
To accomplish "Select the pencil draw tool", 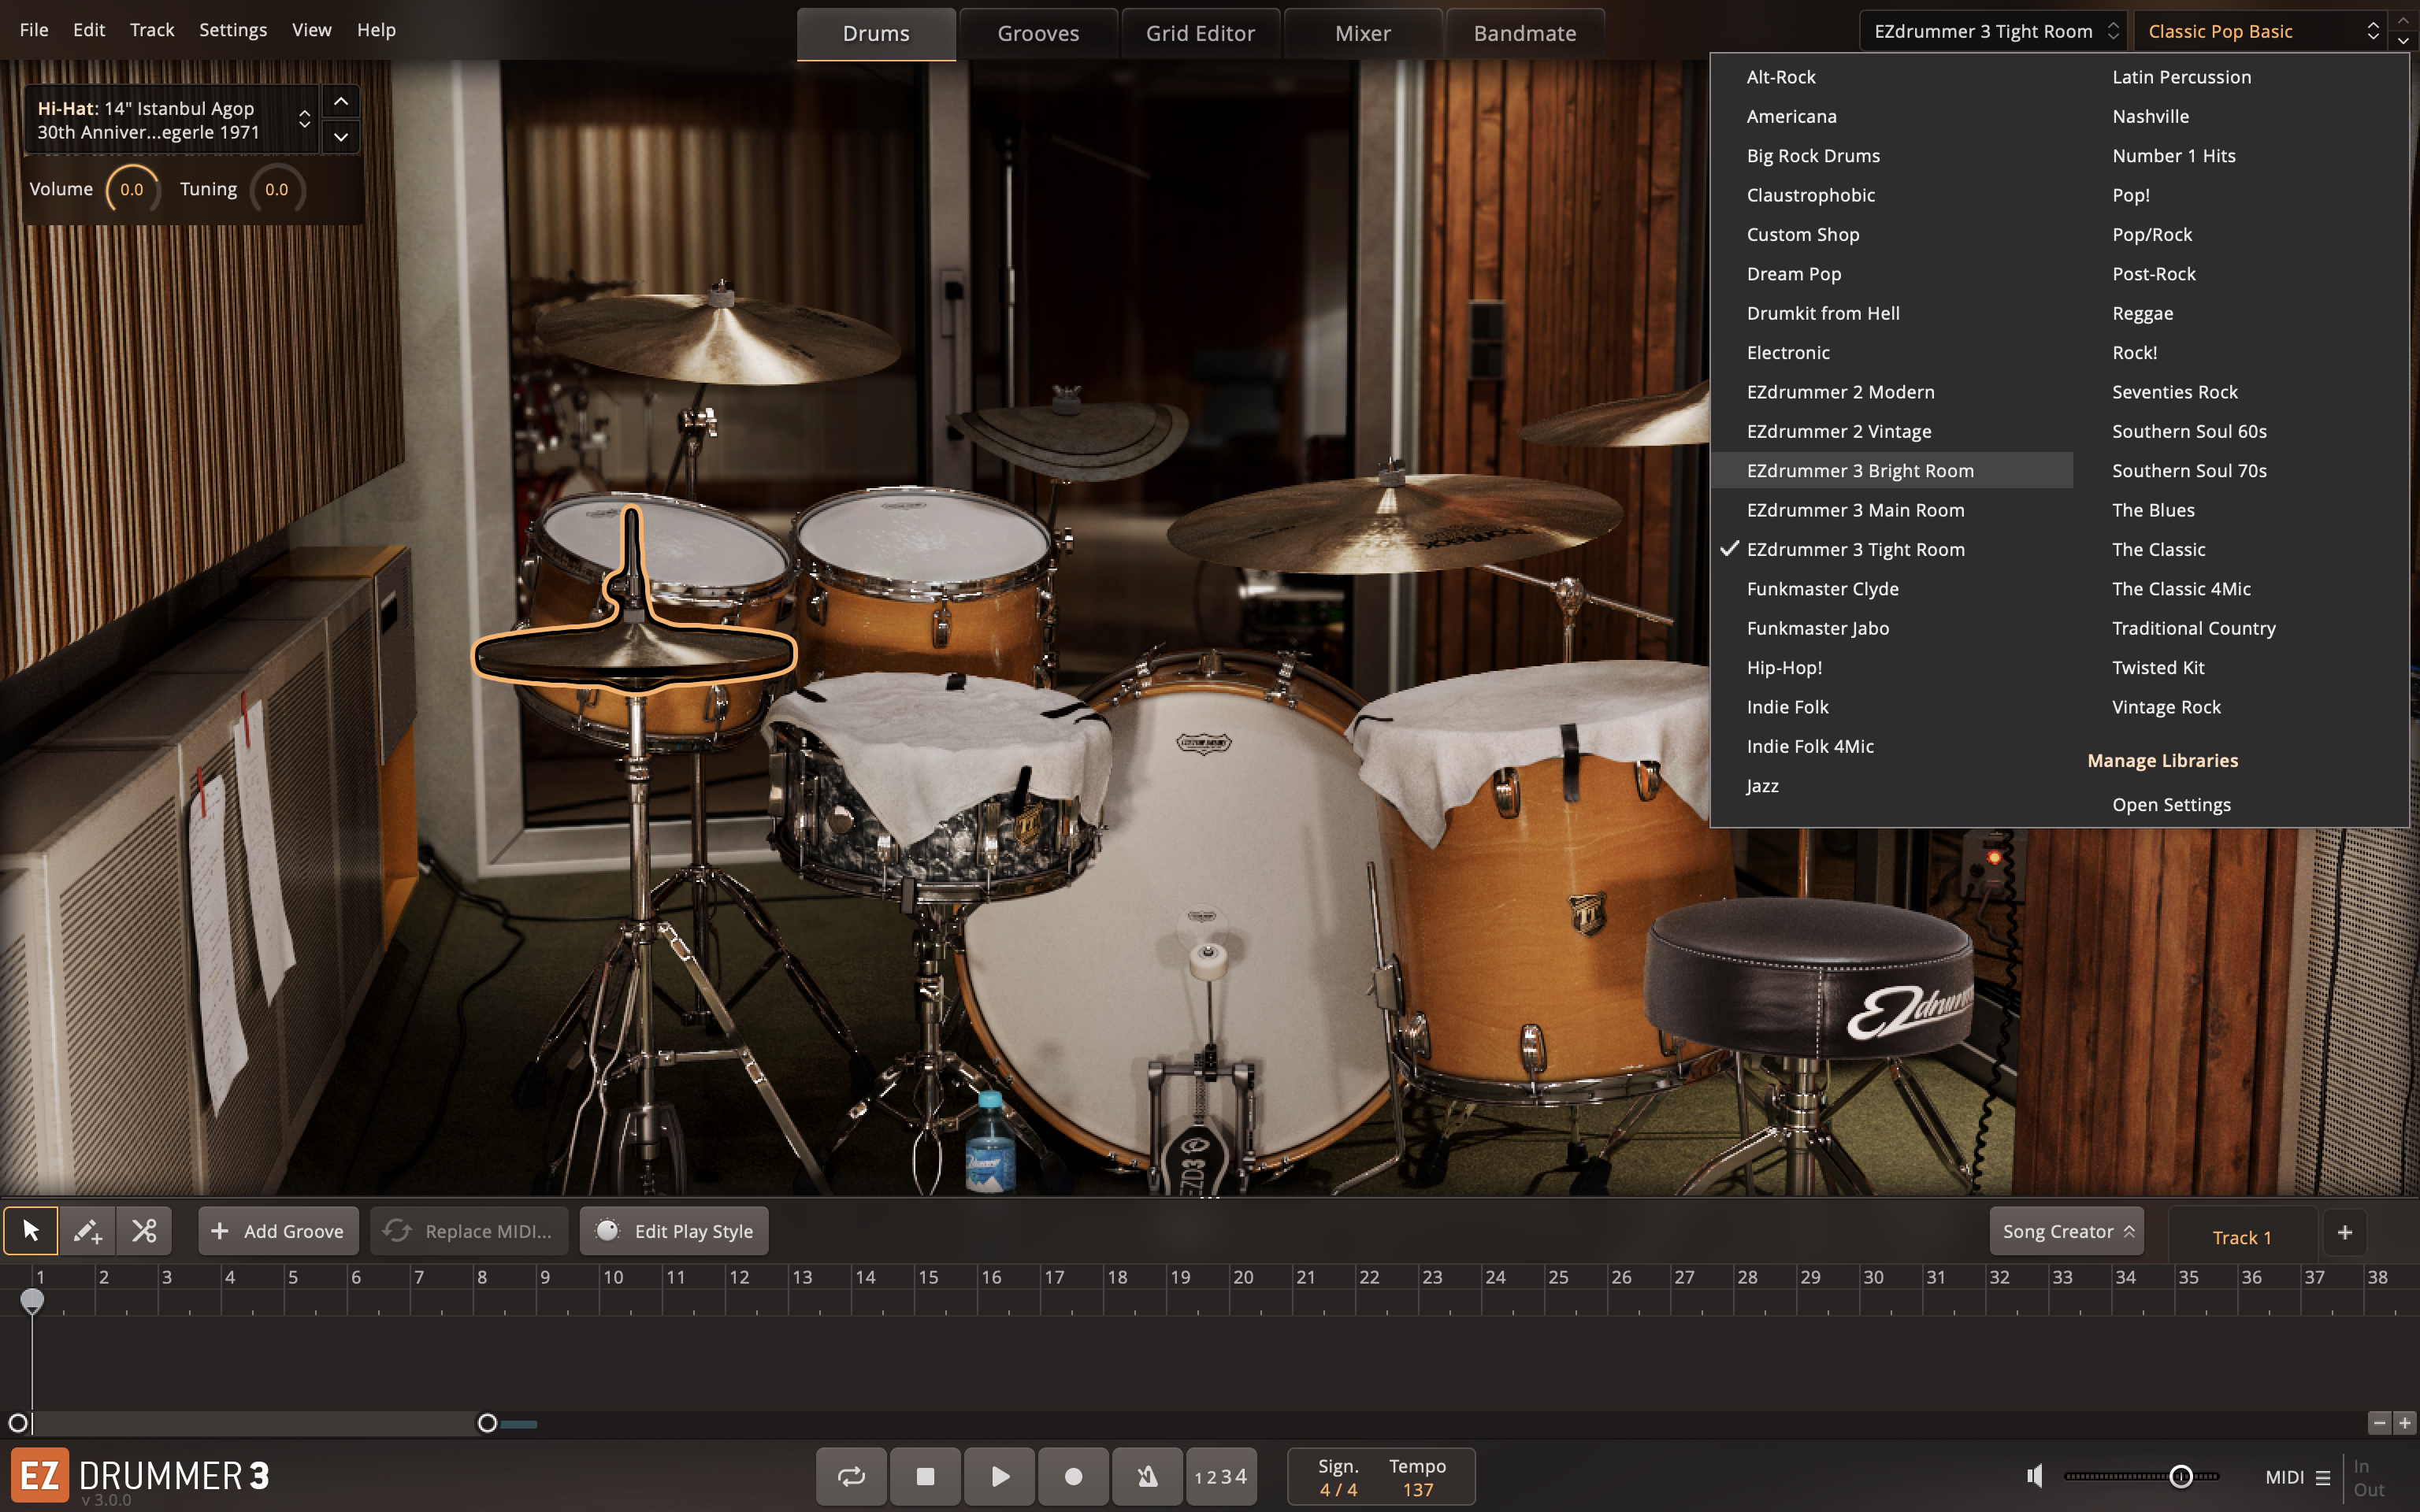I will [87, 1231].
